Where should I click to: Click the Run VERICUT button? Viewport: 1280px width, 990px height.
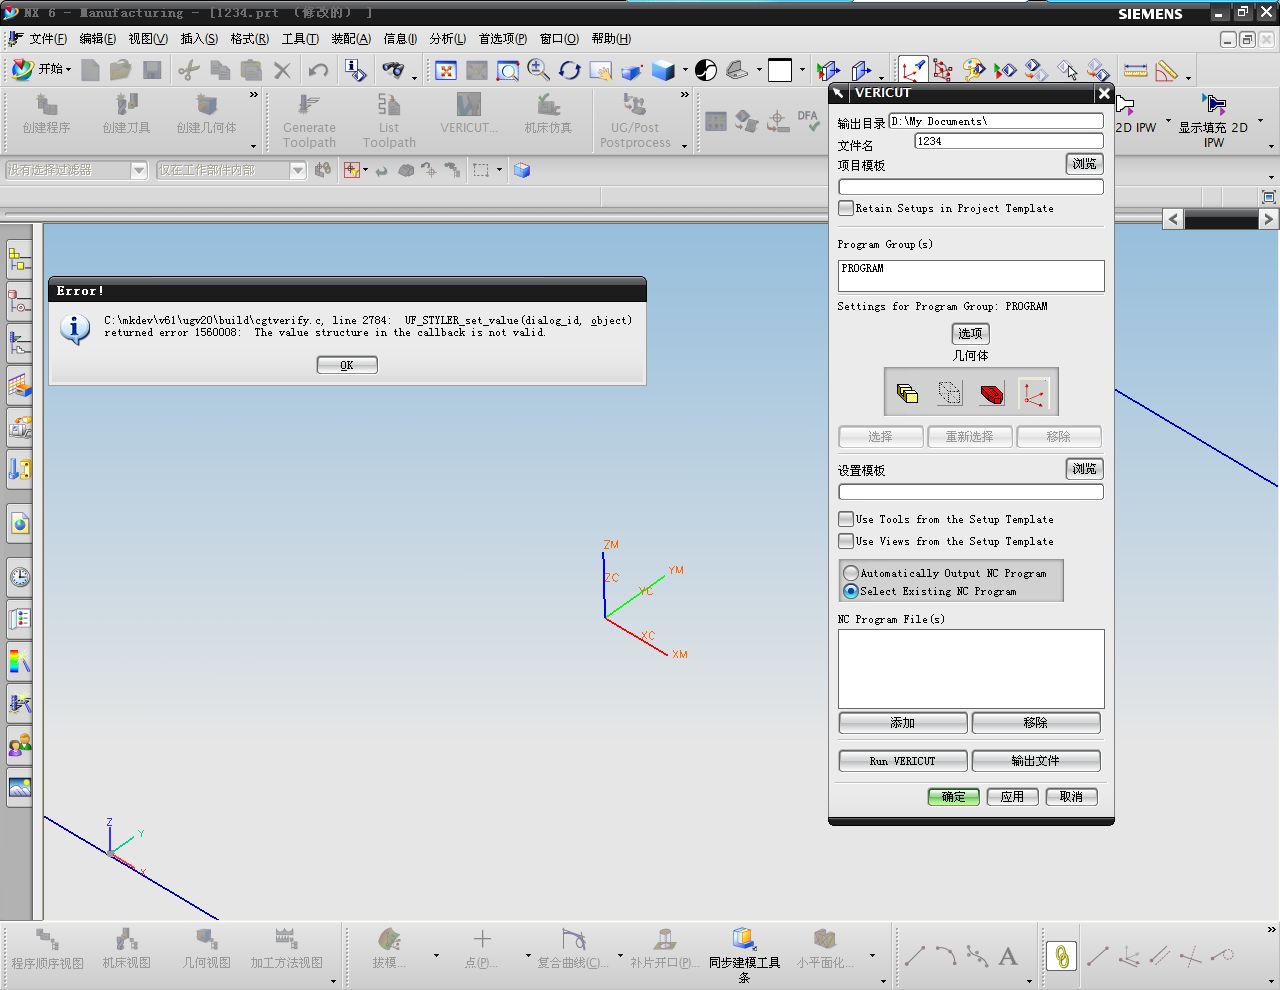903,761
